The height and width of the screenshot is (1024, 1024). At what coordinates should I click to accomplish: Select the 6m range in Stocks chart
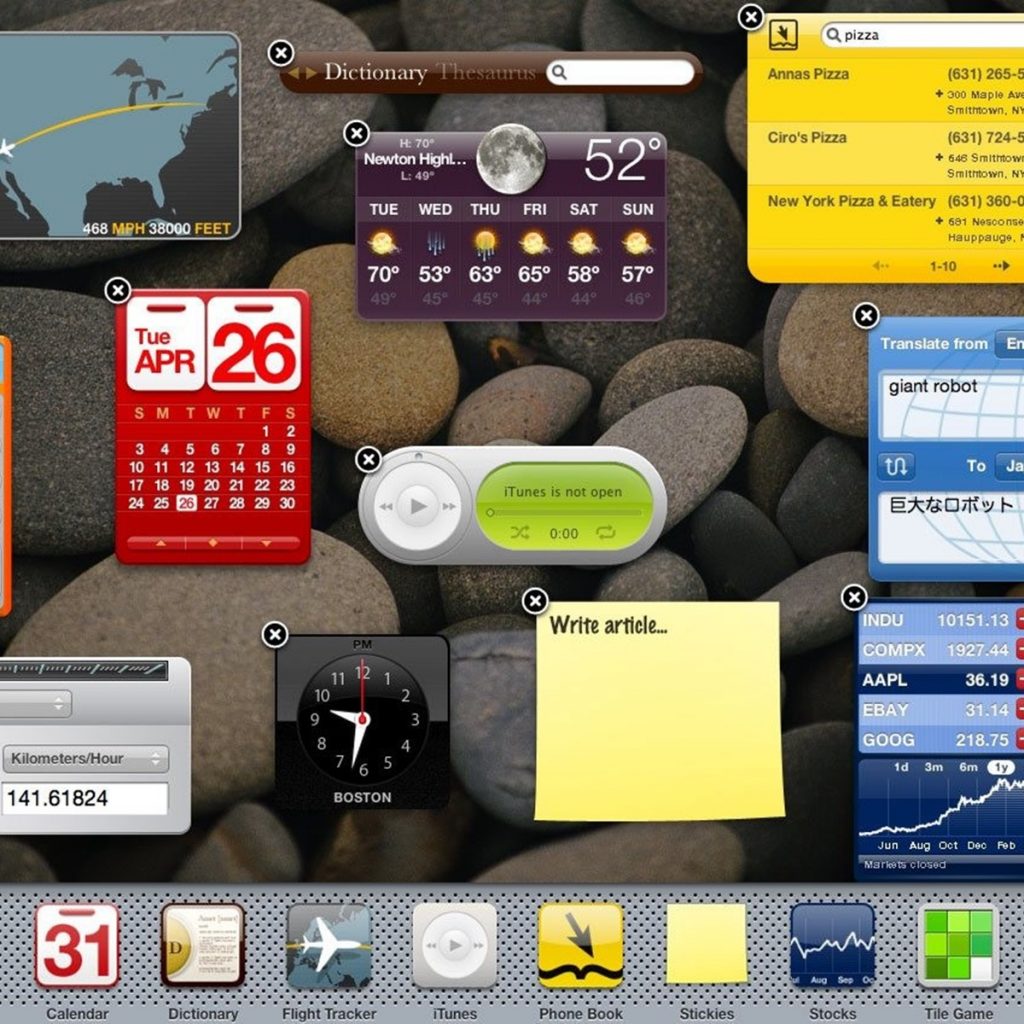[x=967, y=767]
